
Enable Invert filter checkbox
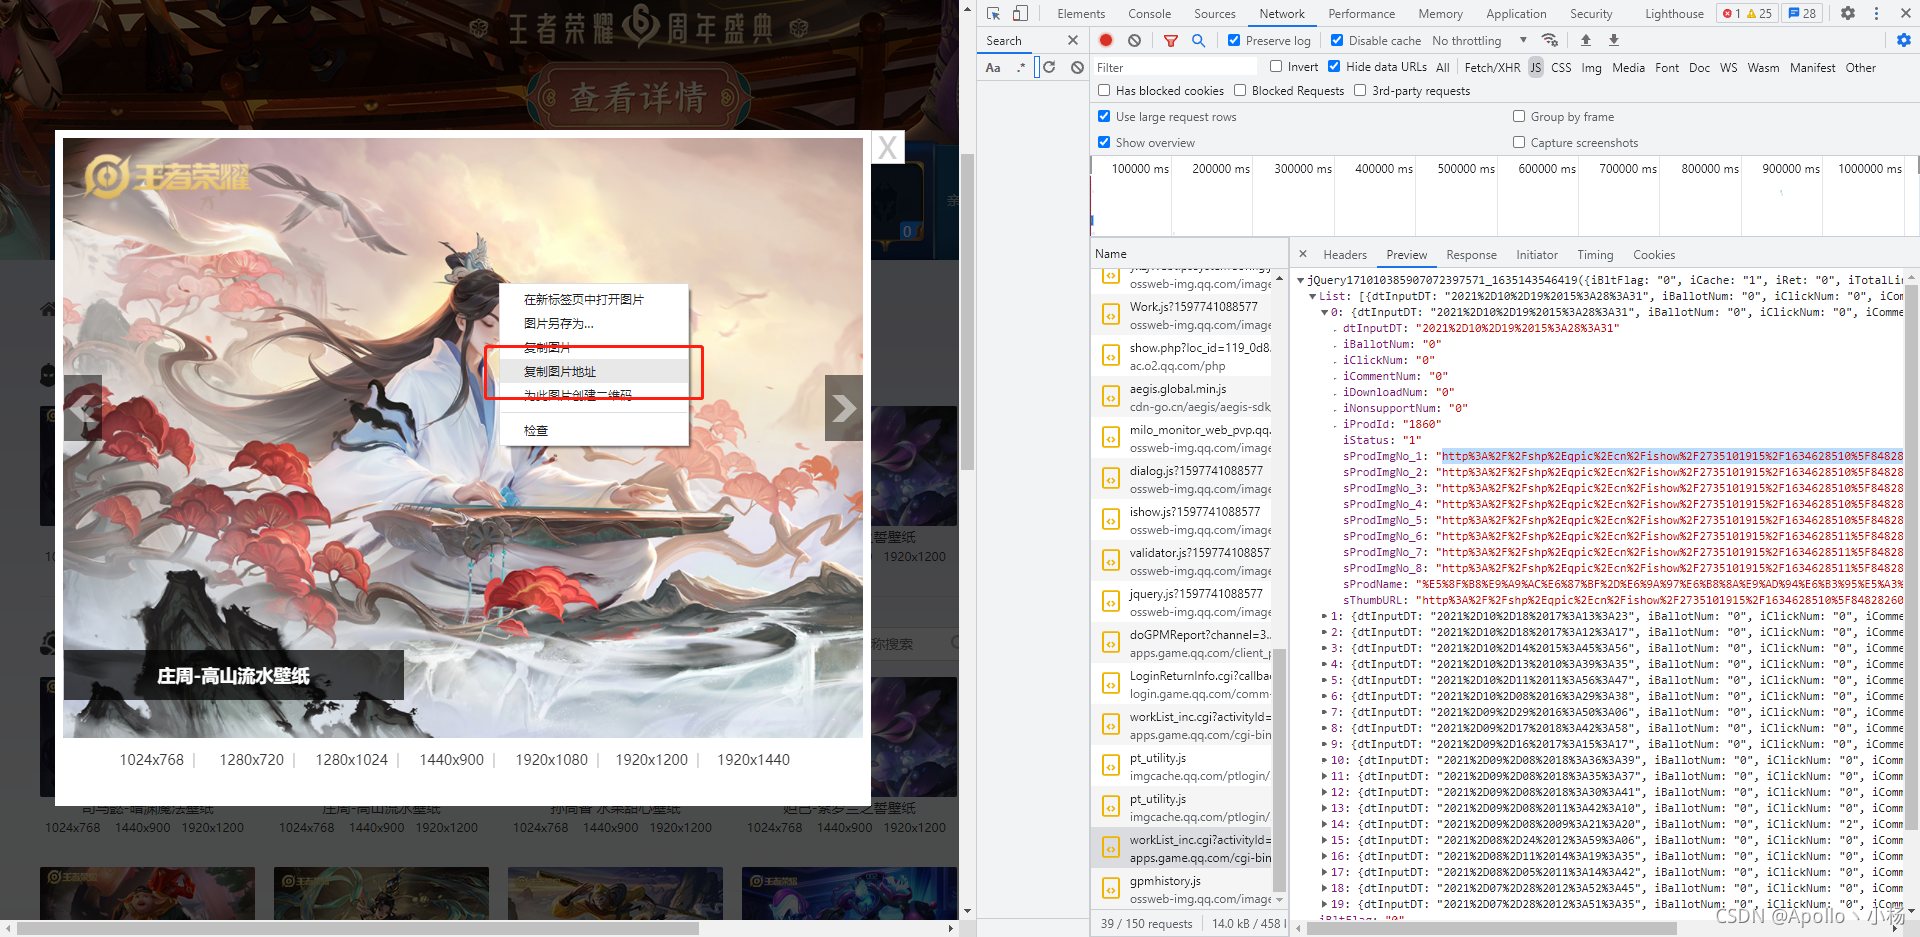tap(1276, 66)
